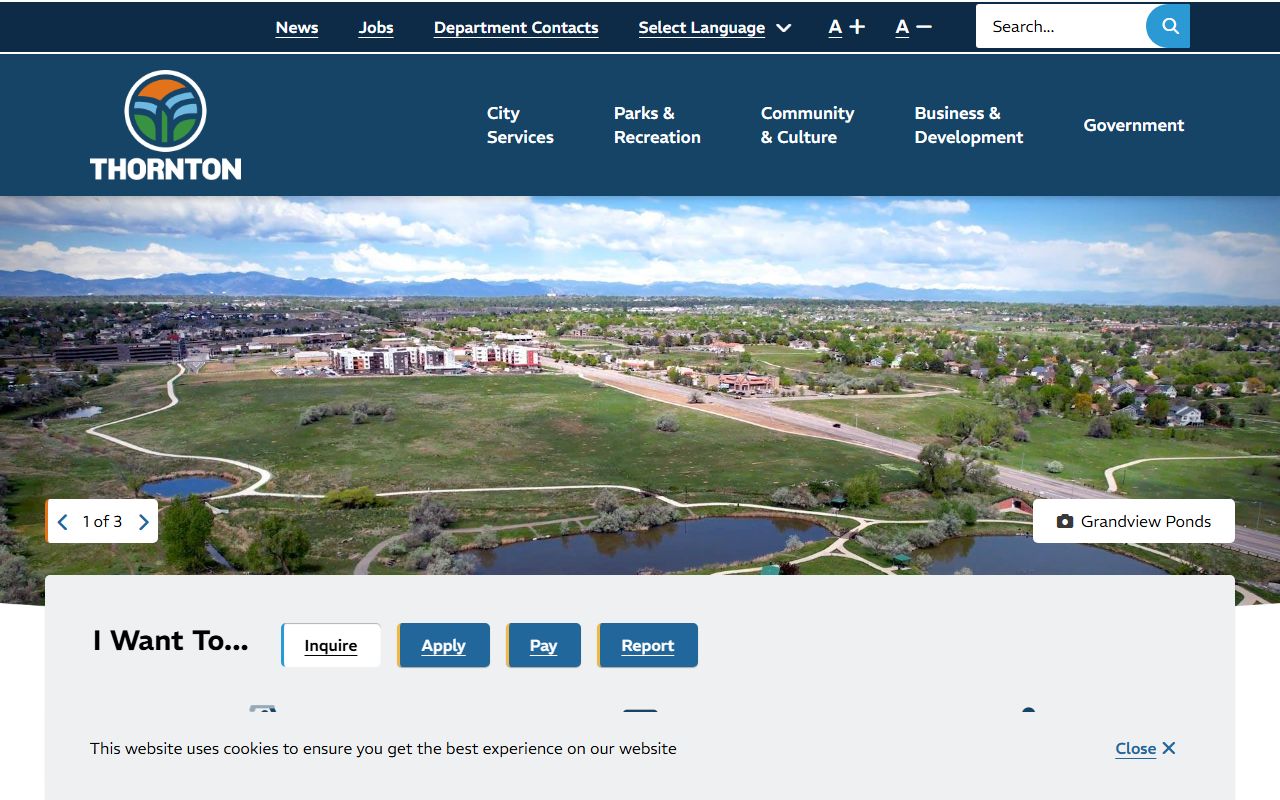Image resolution: width=1280 pixels, height=800 pixels.
Task: Open the Jobs link
Action: [376, 28]
